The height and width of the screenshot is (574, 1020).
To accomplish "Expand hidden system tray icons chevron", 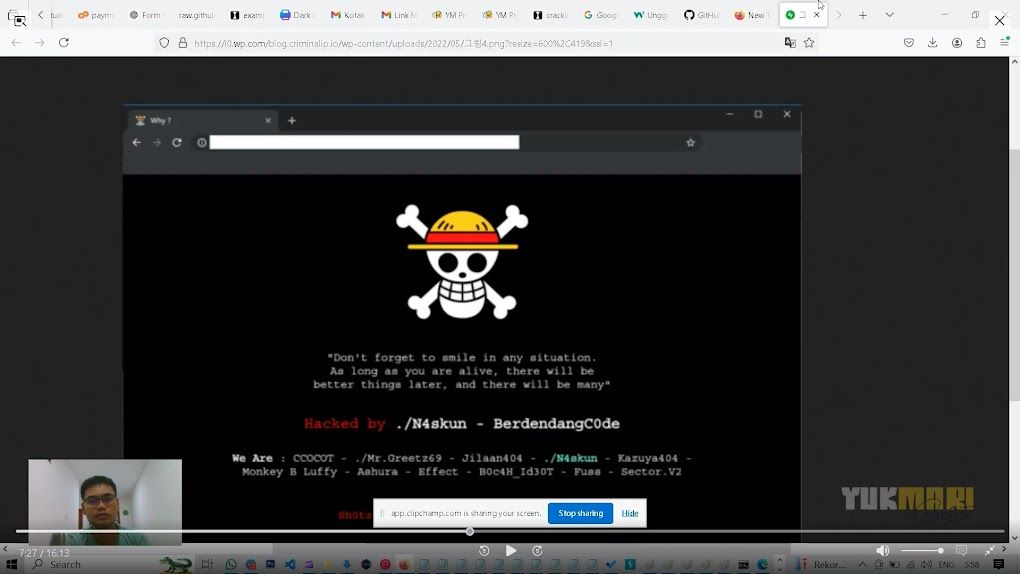I will [862, 564].
